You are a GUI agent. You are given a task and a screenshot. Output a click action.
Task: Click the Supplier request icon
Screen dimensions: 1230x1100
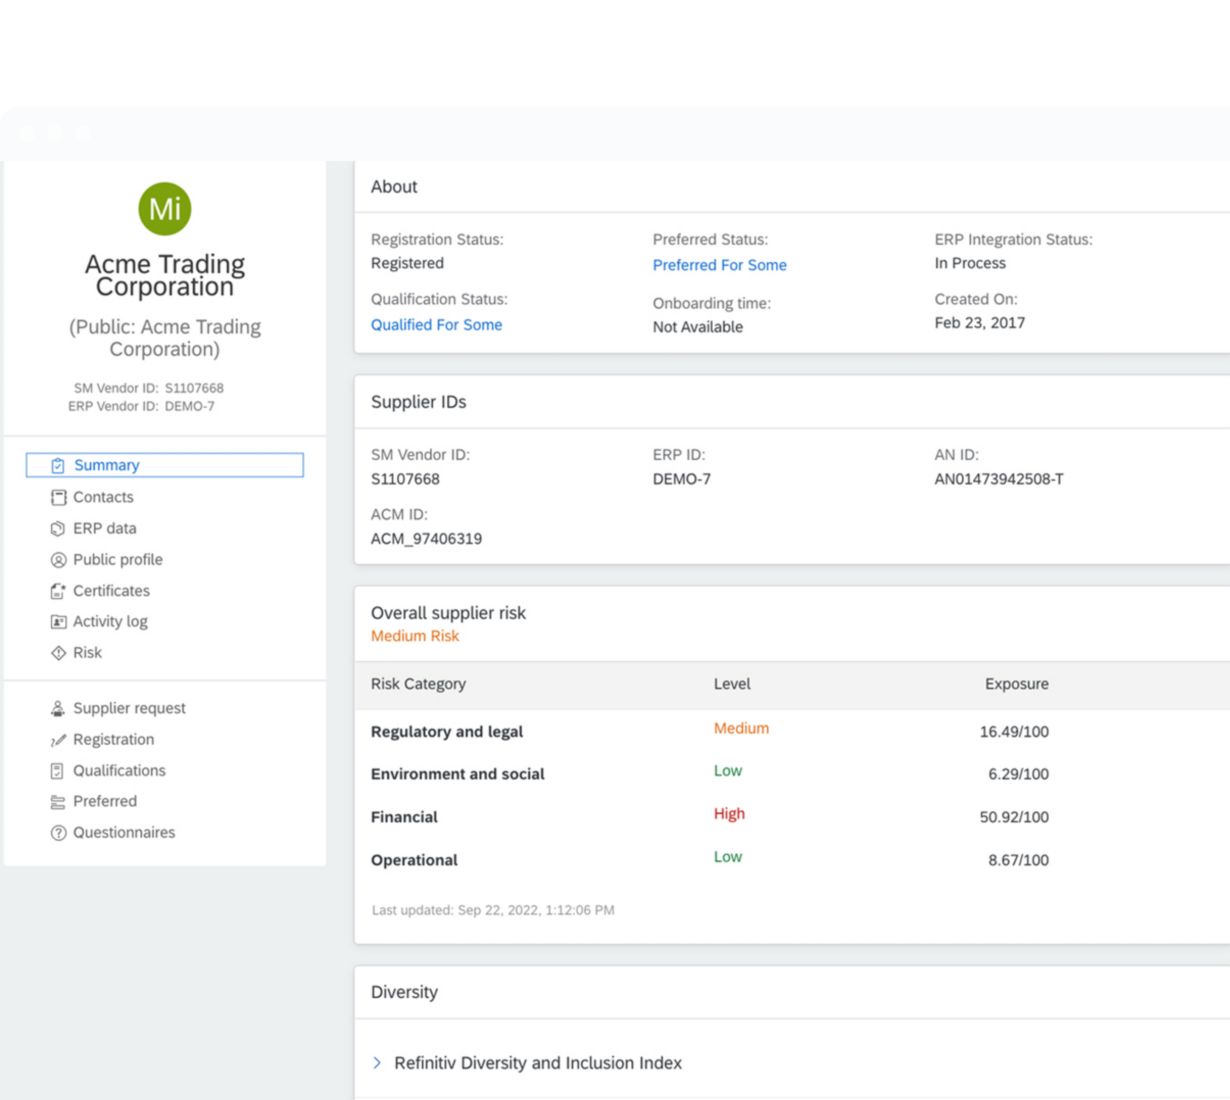pos(58,708)
